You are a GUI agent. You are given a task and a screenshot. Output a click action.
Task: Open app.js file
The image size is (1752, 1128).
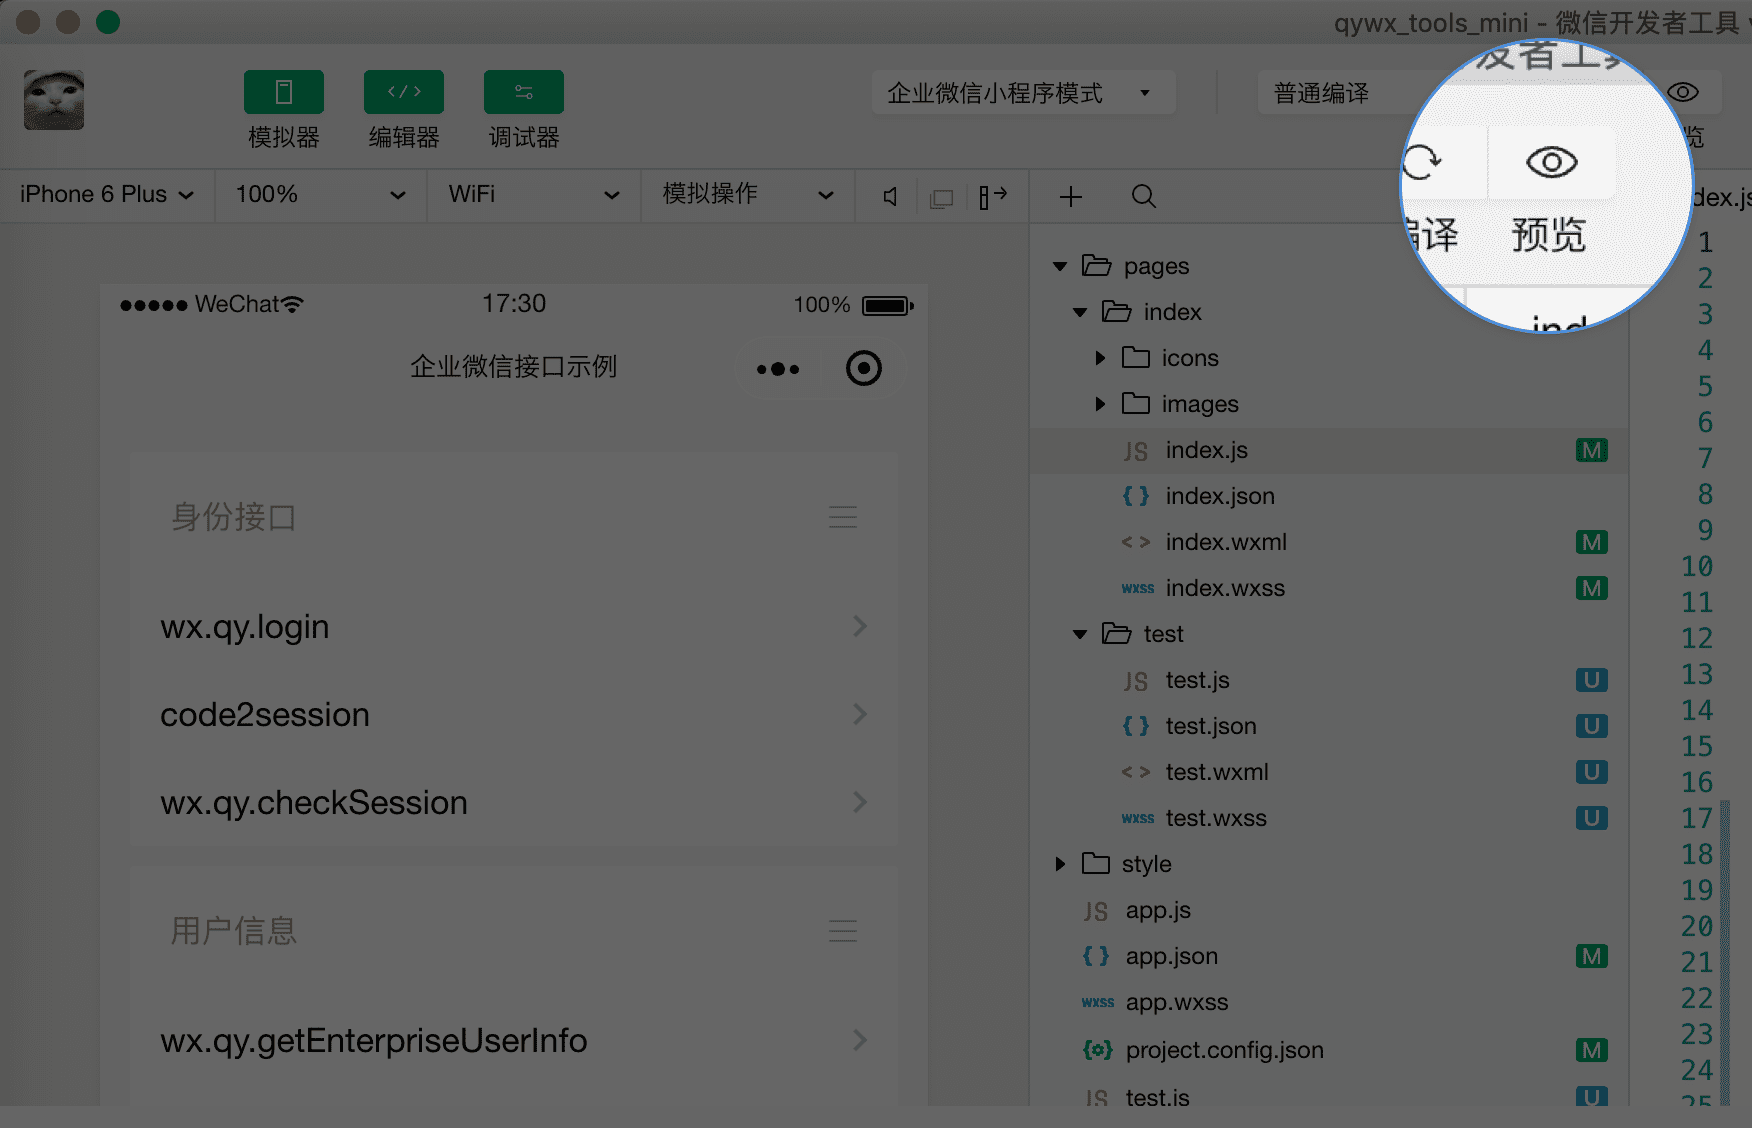[1328, 910]
